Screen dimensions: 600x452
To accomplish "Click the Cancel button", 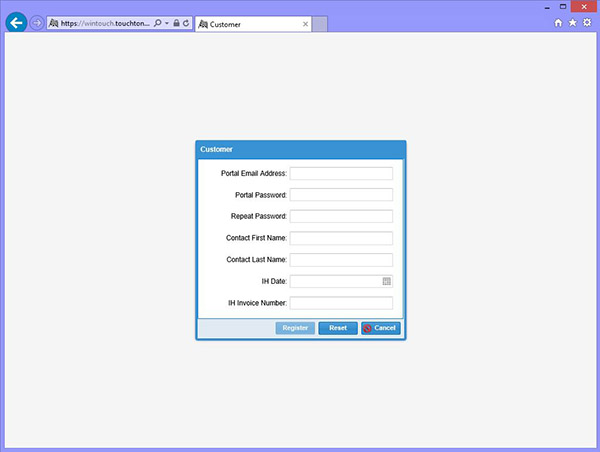I will click(381, 328).
